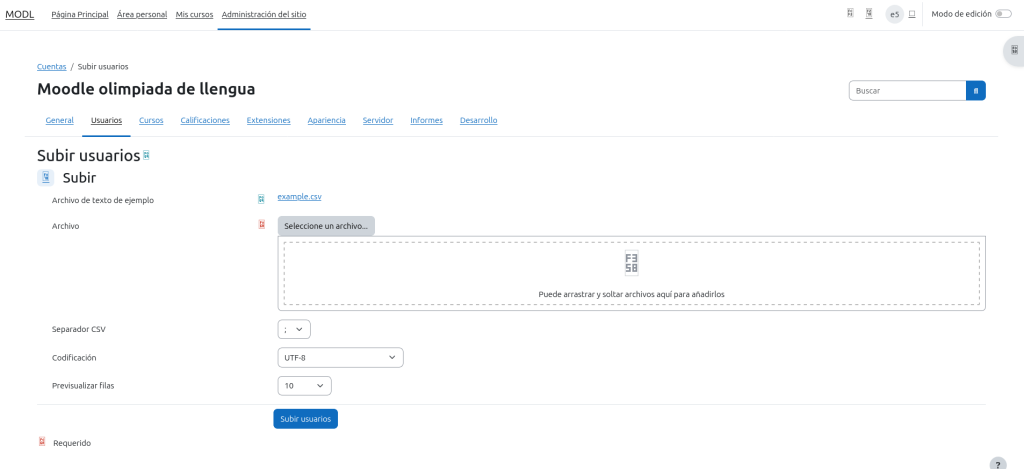Open the Extensiones tab

(x=268, y=120)
